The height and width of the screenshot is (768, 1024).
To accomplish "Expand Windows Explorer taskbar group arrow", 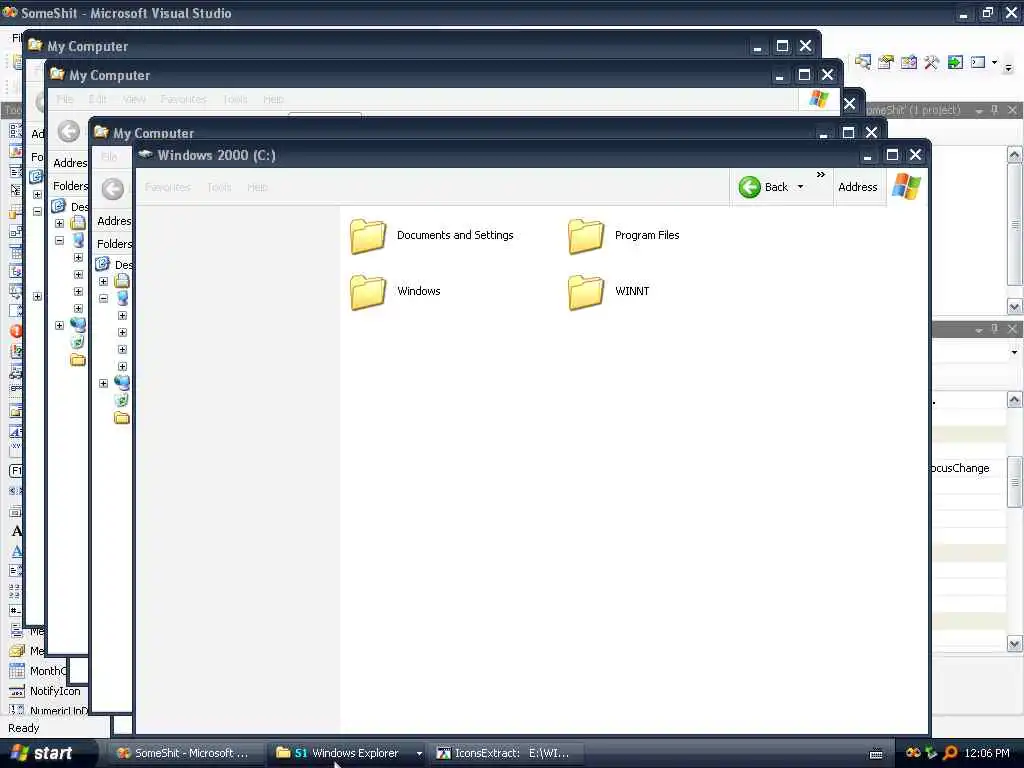I will coord(419,754).
